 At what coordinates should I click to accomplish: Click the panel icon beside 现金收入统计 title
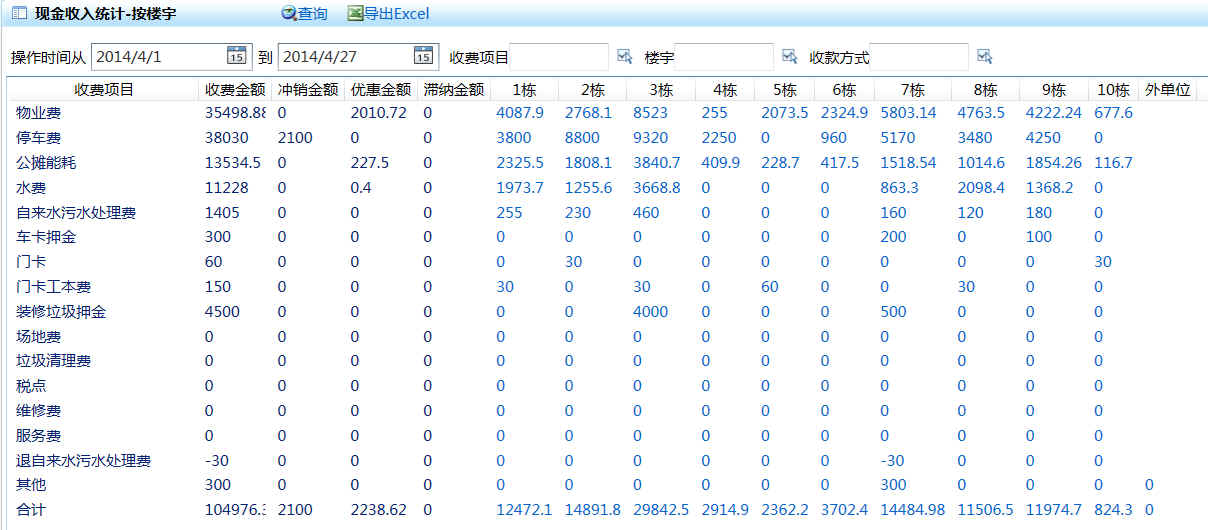(18, 13)
